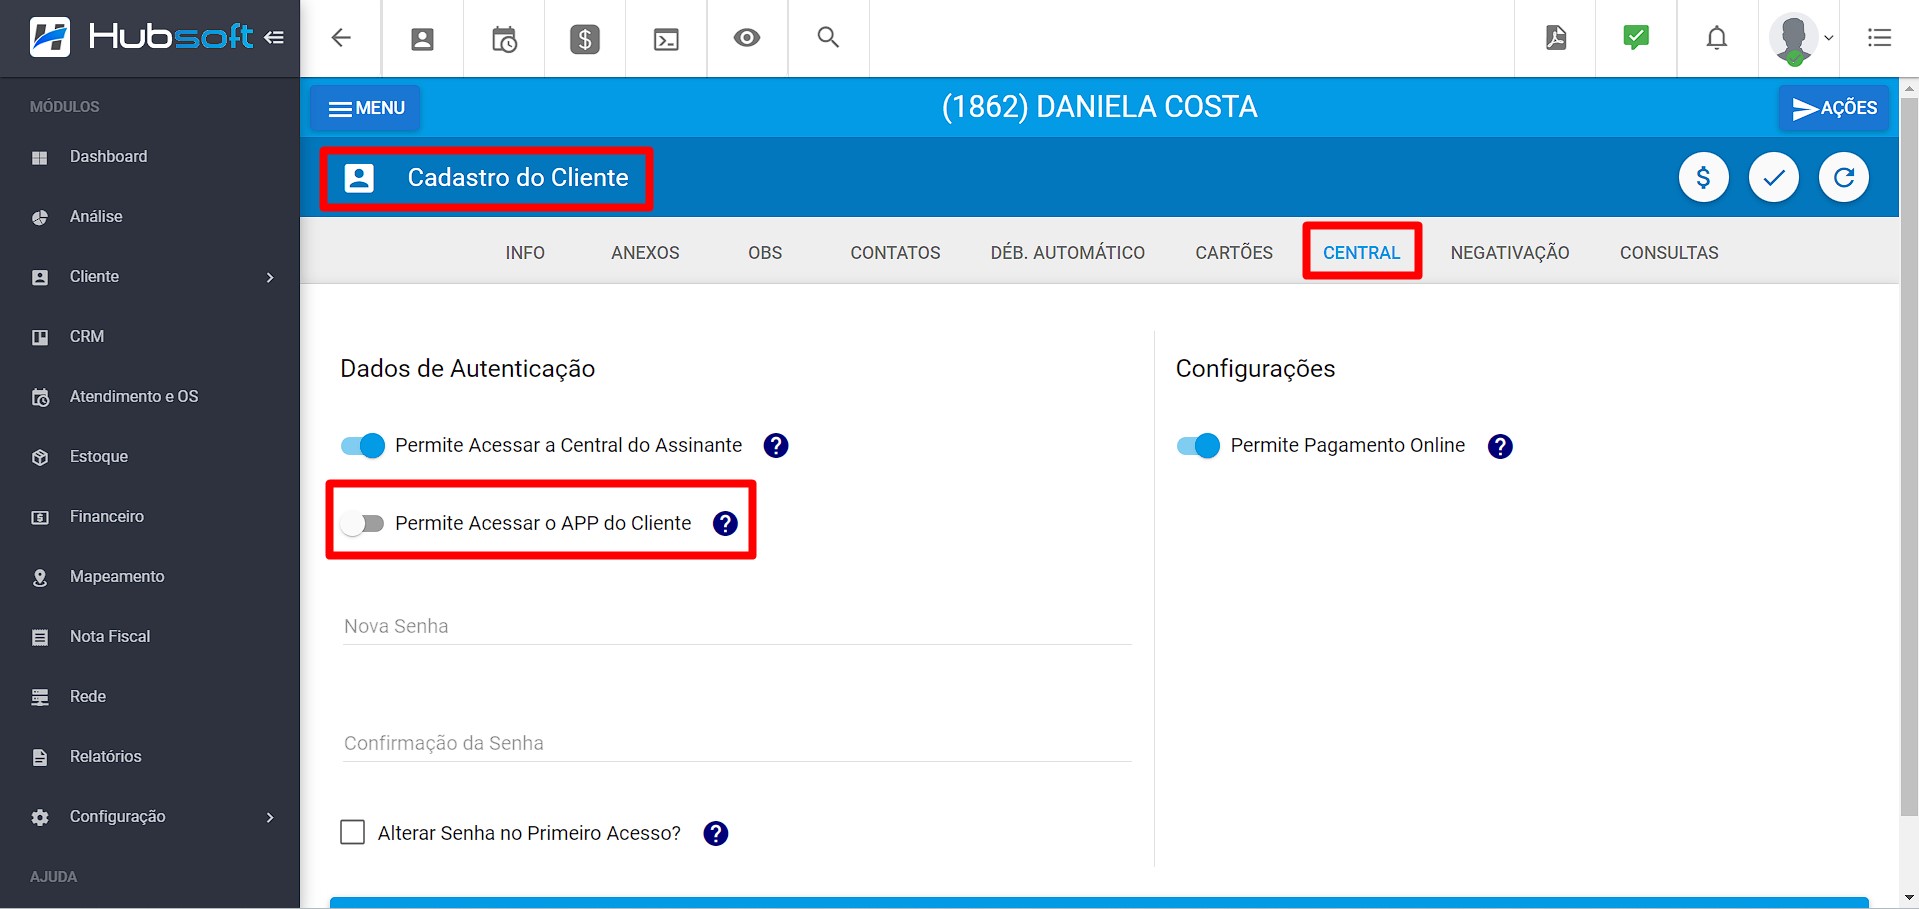This screenshot has width=1919, height=909.
Task: Open the client person icon in top toolbar
Action: coord(423,39)
